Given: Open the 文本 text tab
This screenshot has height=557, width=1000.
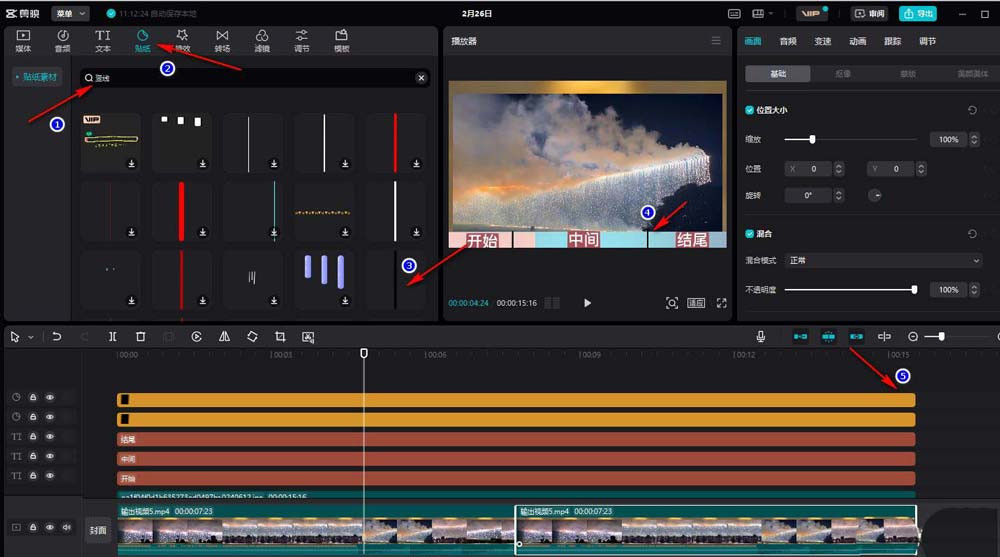Looking at the screenshot, I should tap(103, 40).
